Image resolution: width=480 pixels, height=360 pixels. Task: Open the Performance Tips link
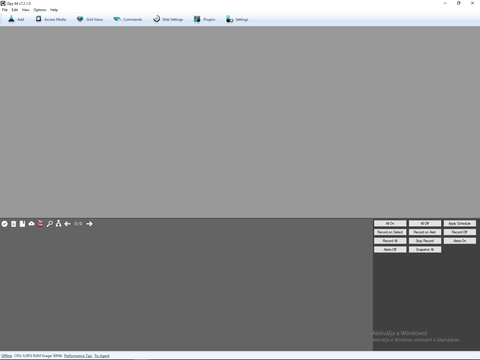(x=78, y=356)
